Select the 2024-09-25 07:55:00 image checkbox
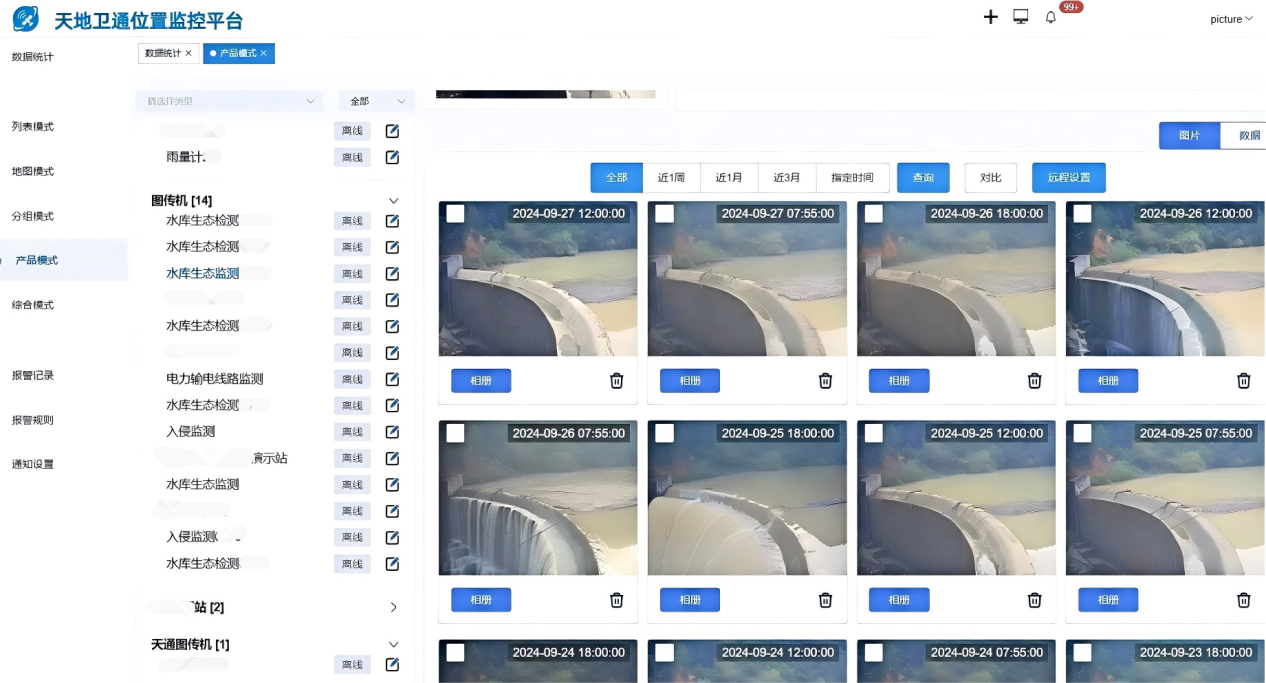1266x683 pixels. pyautogui.click(x=1083, y=433)
